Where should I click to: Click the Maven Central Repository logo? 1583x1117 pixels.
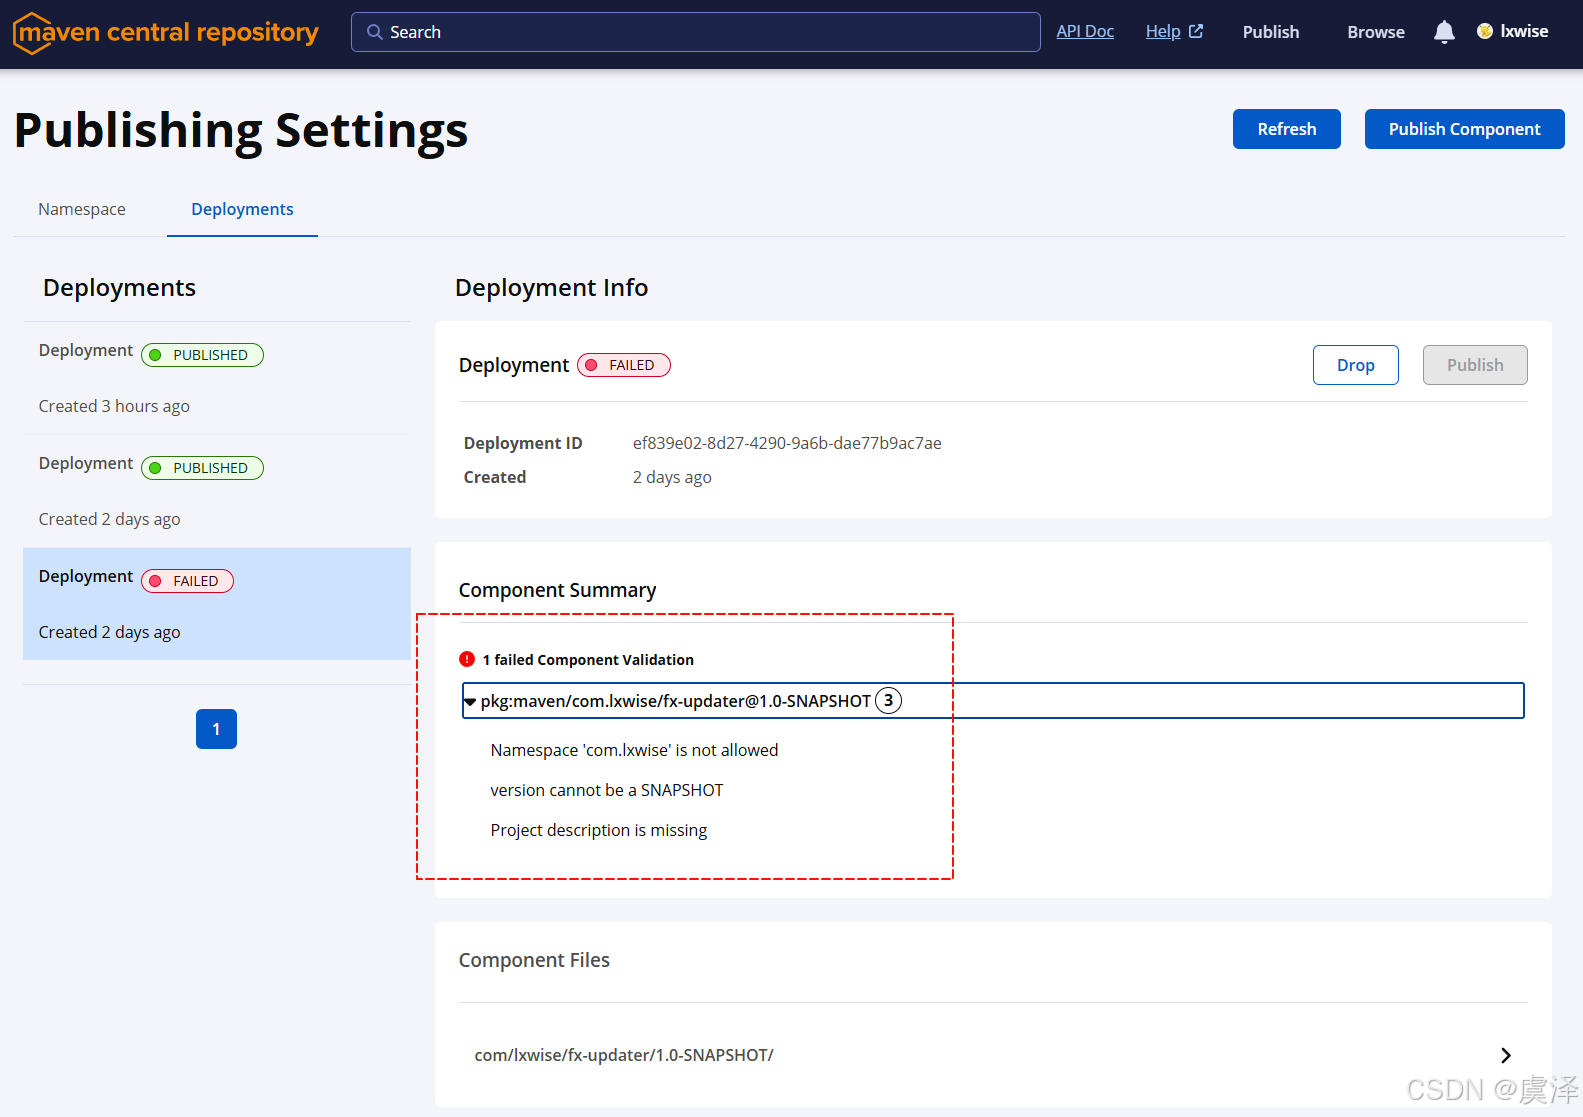[x=166, y=33]
